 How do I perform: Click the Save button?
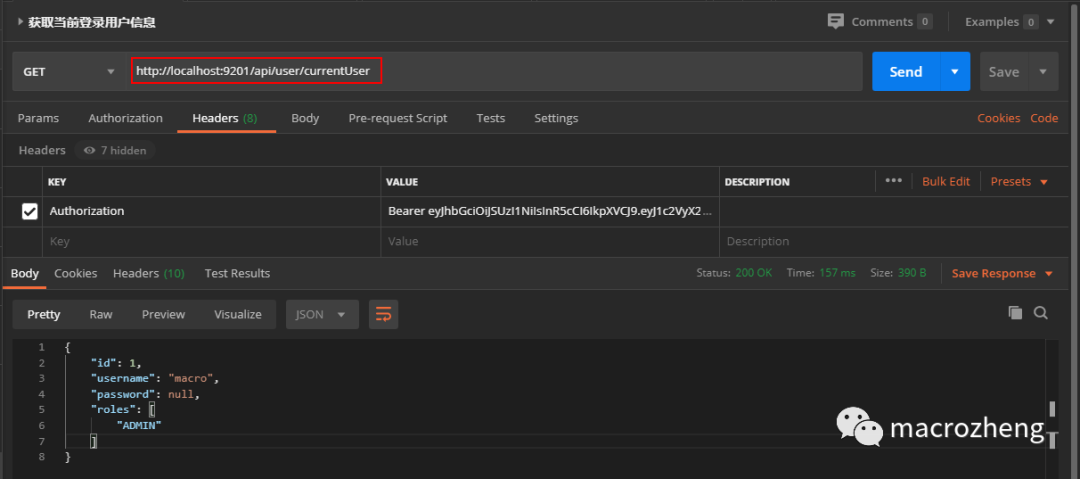click(x=1004, y=72)
